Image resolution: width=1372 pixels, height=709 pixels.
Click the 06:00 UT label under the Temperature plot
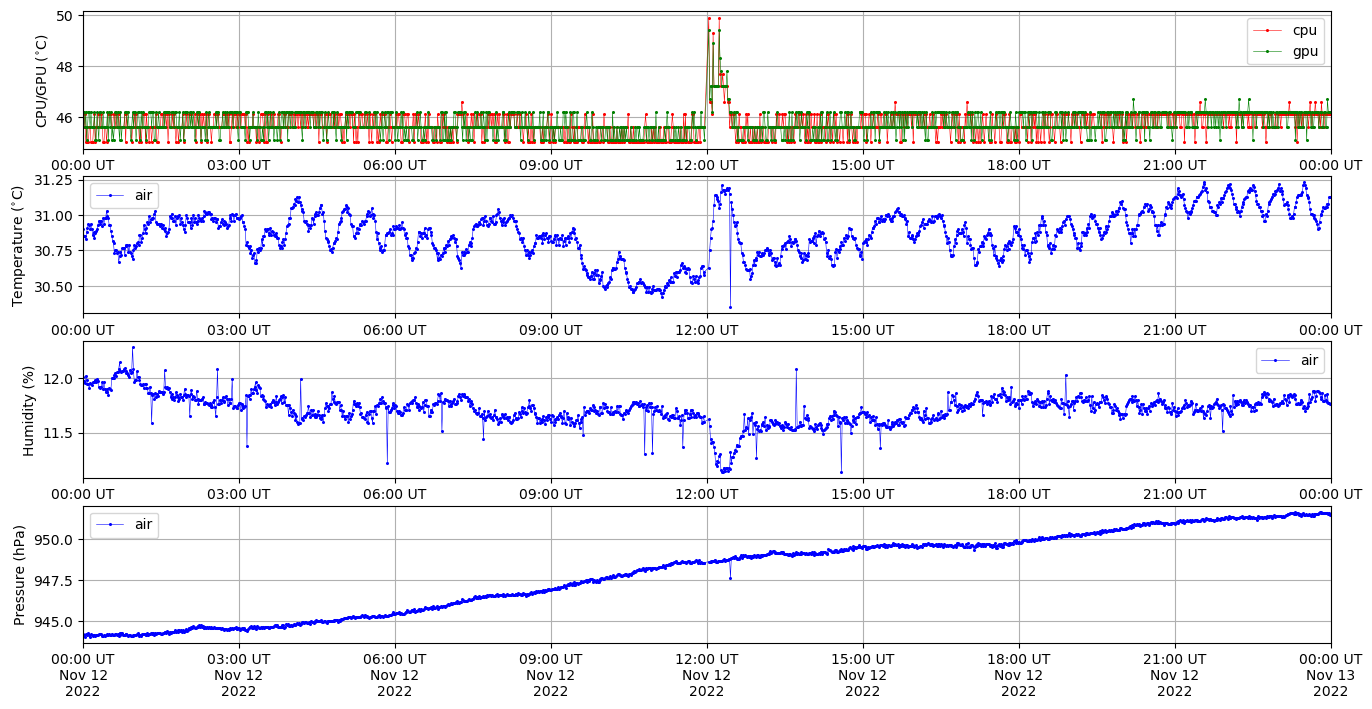395,330
